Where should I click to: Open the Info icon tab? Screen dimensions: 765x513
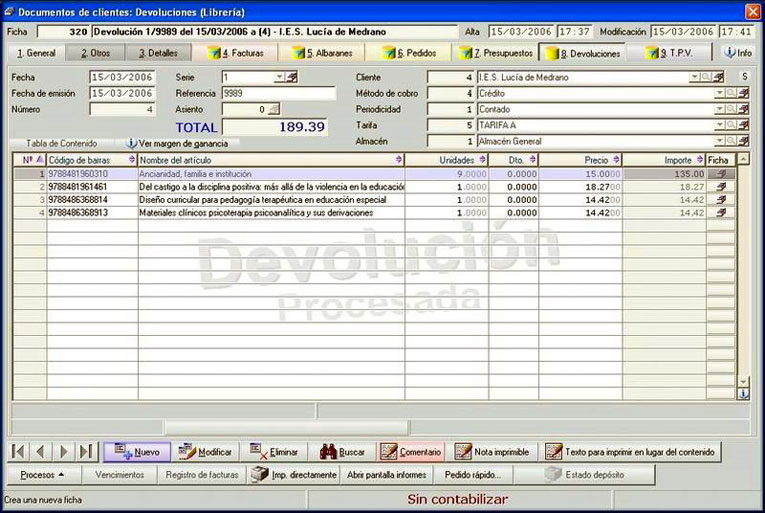pos(738,53)
